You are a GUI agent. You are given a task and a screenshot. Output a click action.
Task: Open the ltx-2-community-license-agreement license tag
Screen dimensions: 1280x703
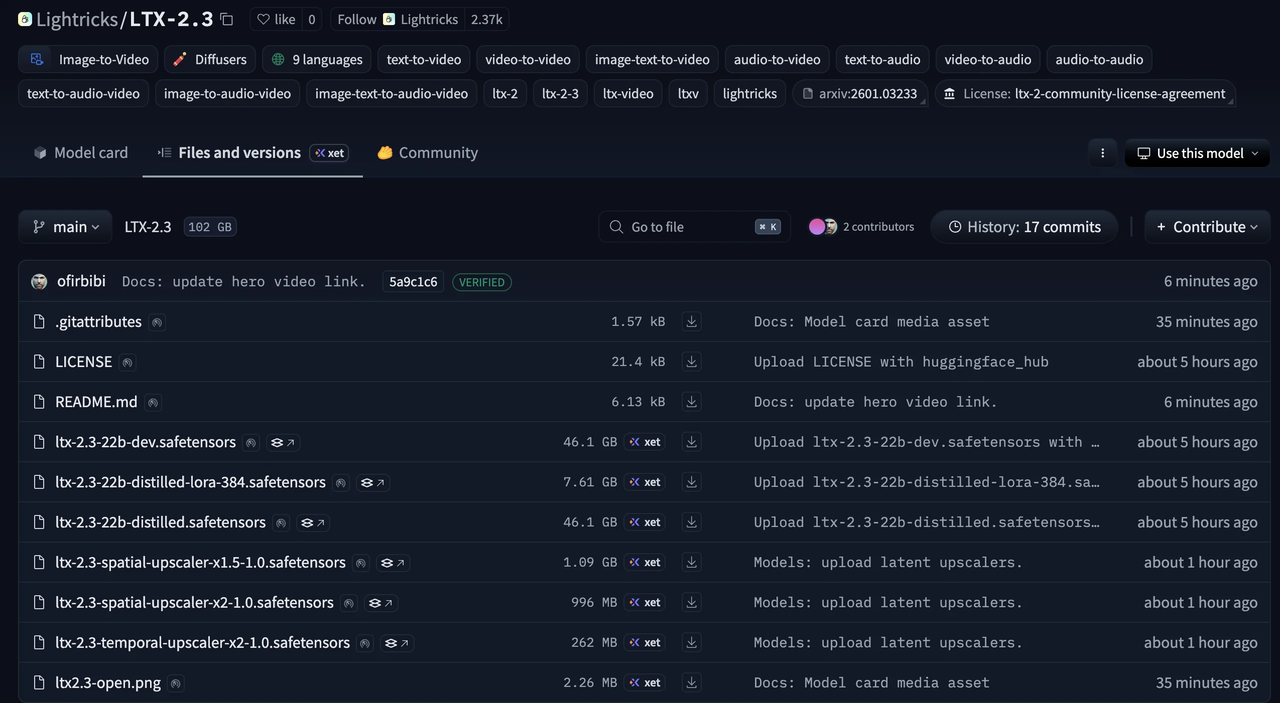[1084, 93]
